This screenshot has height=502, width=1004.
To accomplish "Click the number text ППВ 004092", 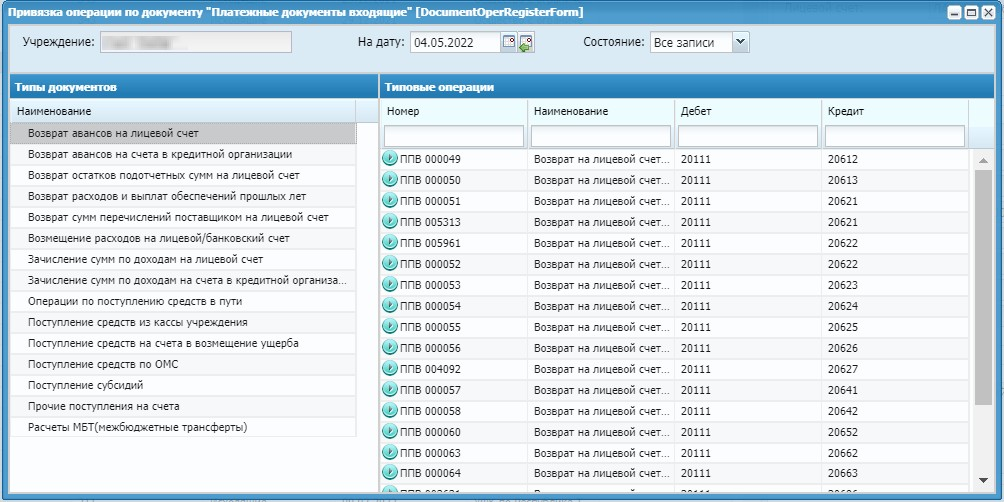I will pos(430,369).
